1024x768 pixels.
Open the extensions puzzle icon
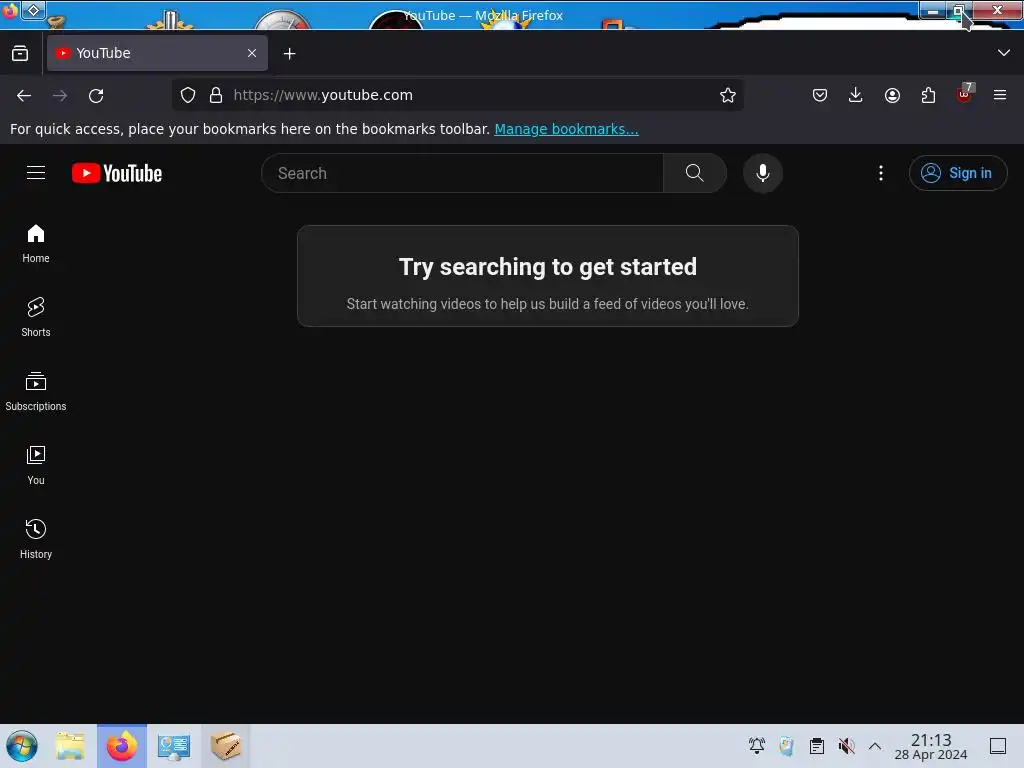pos(928,95)
